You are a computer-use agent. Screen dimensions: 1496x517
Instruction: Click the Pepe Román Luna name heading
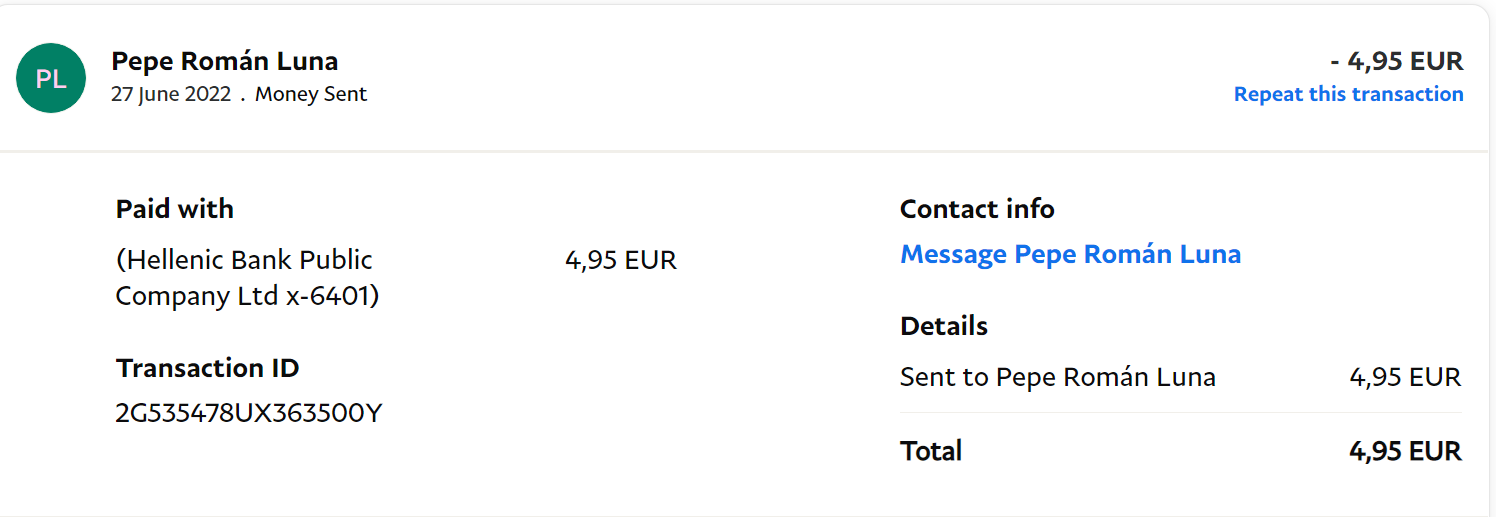(x=224, y=61)
